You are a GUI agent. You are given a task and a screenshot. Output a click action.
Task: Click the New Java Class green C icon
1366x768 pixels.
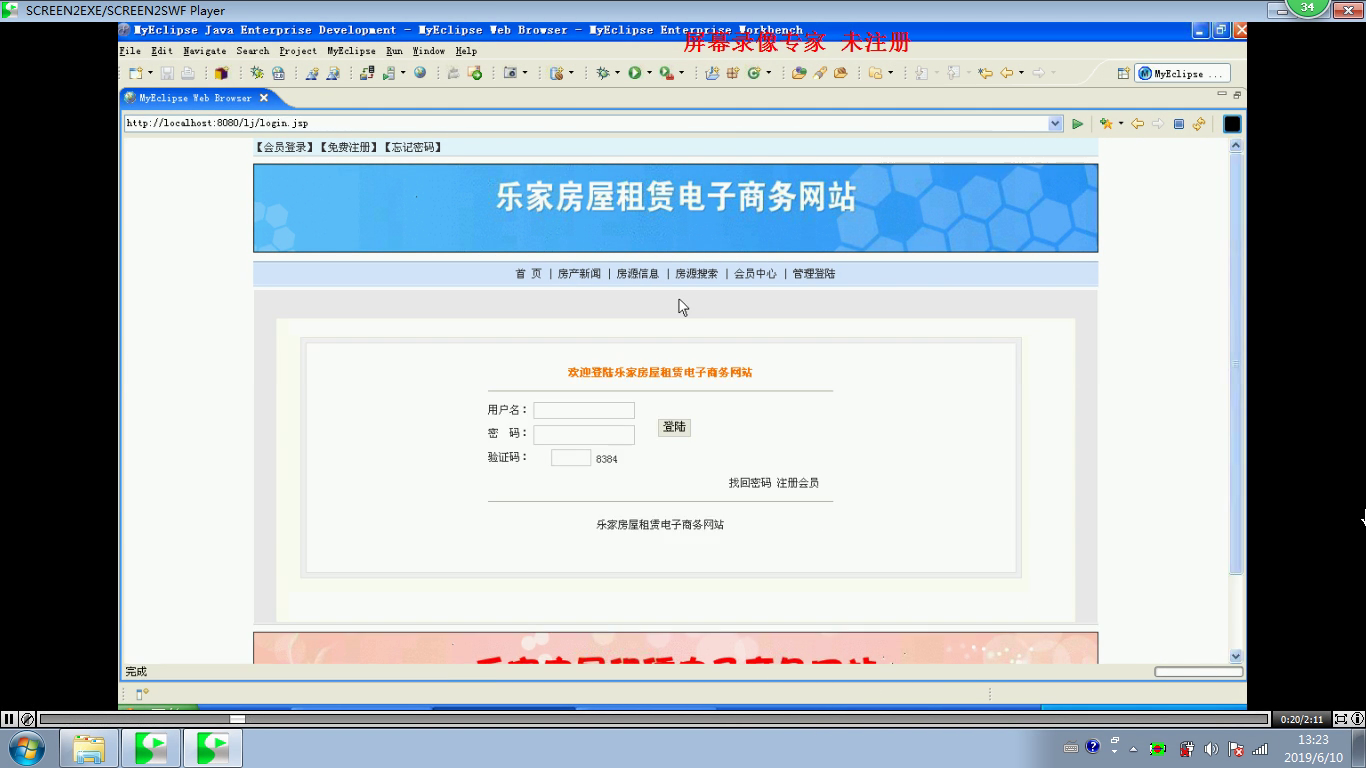pos(754,73)
